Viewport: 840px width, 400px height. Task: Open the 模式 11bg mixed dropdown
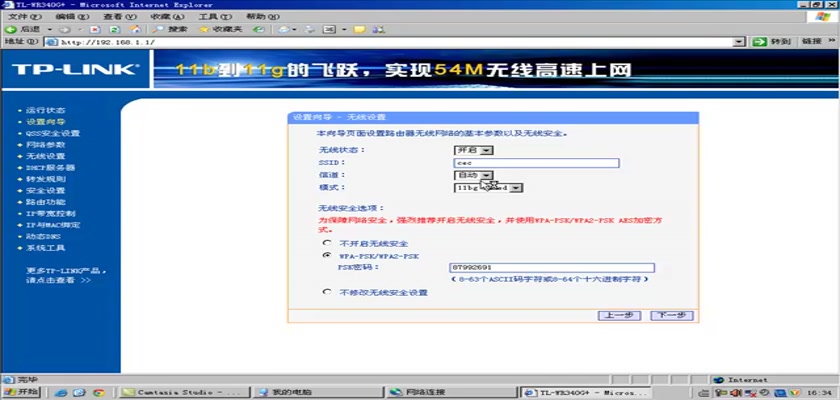[488, 188]
